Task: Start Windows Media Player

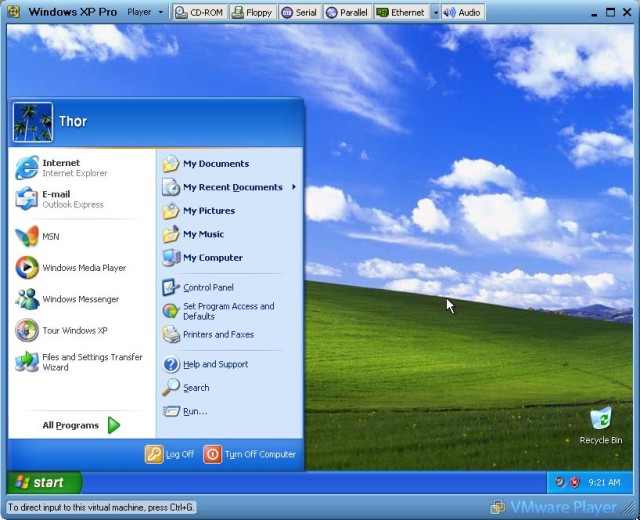Action: pos(70,268)
